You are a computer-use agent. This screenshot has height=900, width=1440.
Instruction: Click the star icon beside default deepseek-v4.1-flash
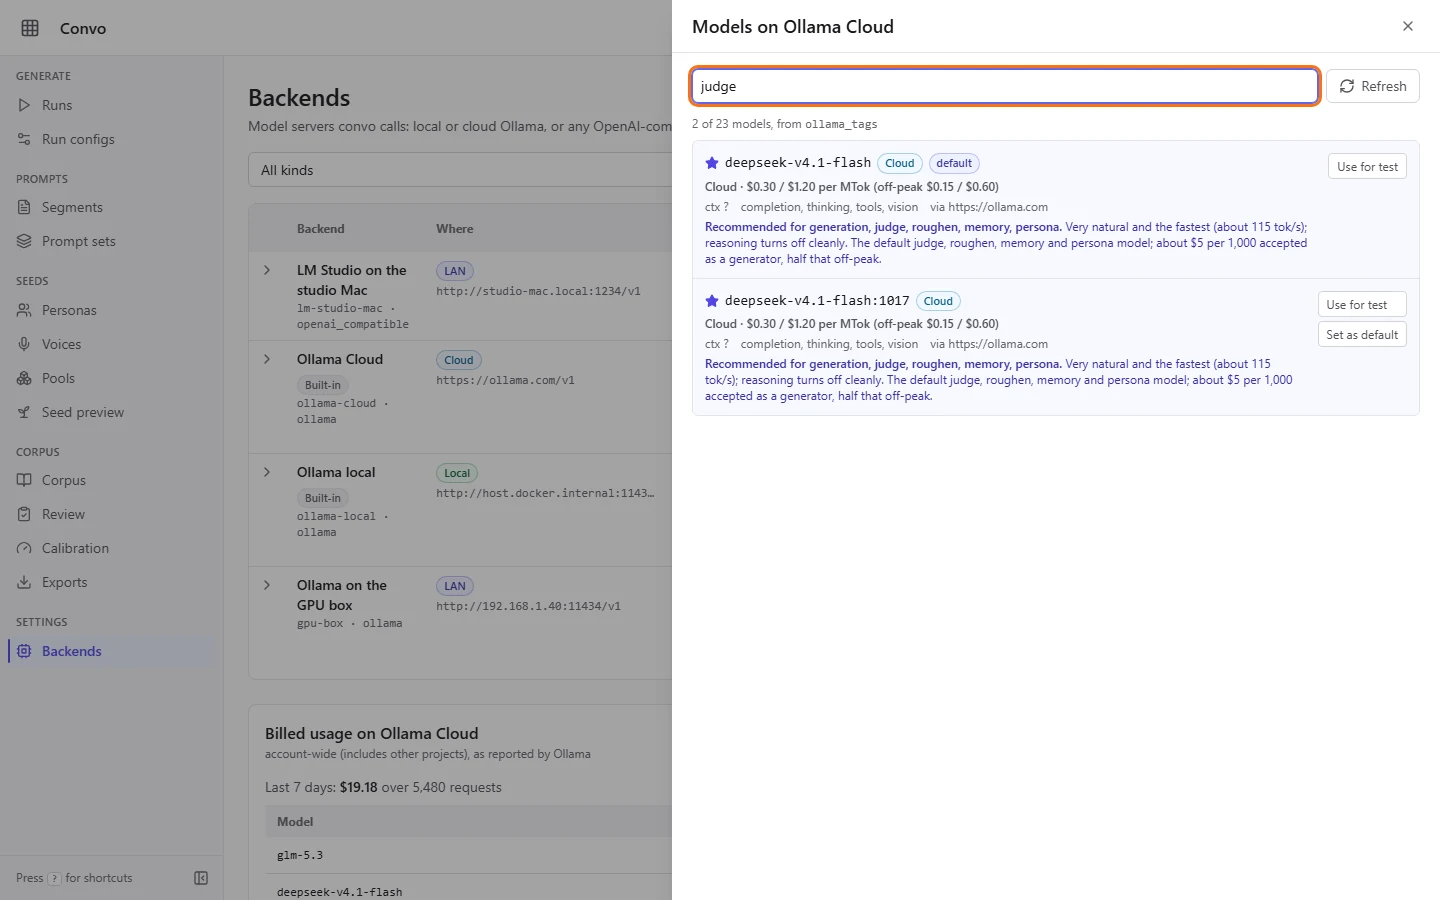(712, 163)
